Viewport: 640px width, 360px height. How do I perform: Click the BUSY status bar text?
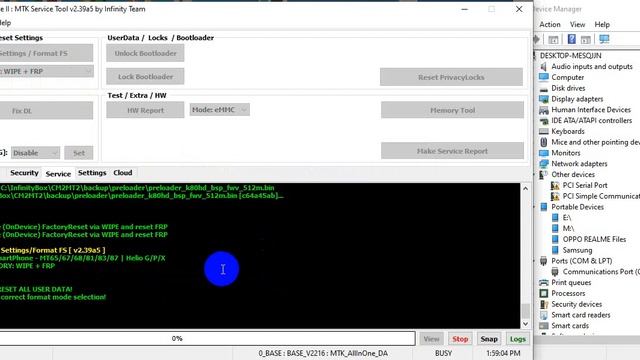[443, 353]
